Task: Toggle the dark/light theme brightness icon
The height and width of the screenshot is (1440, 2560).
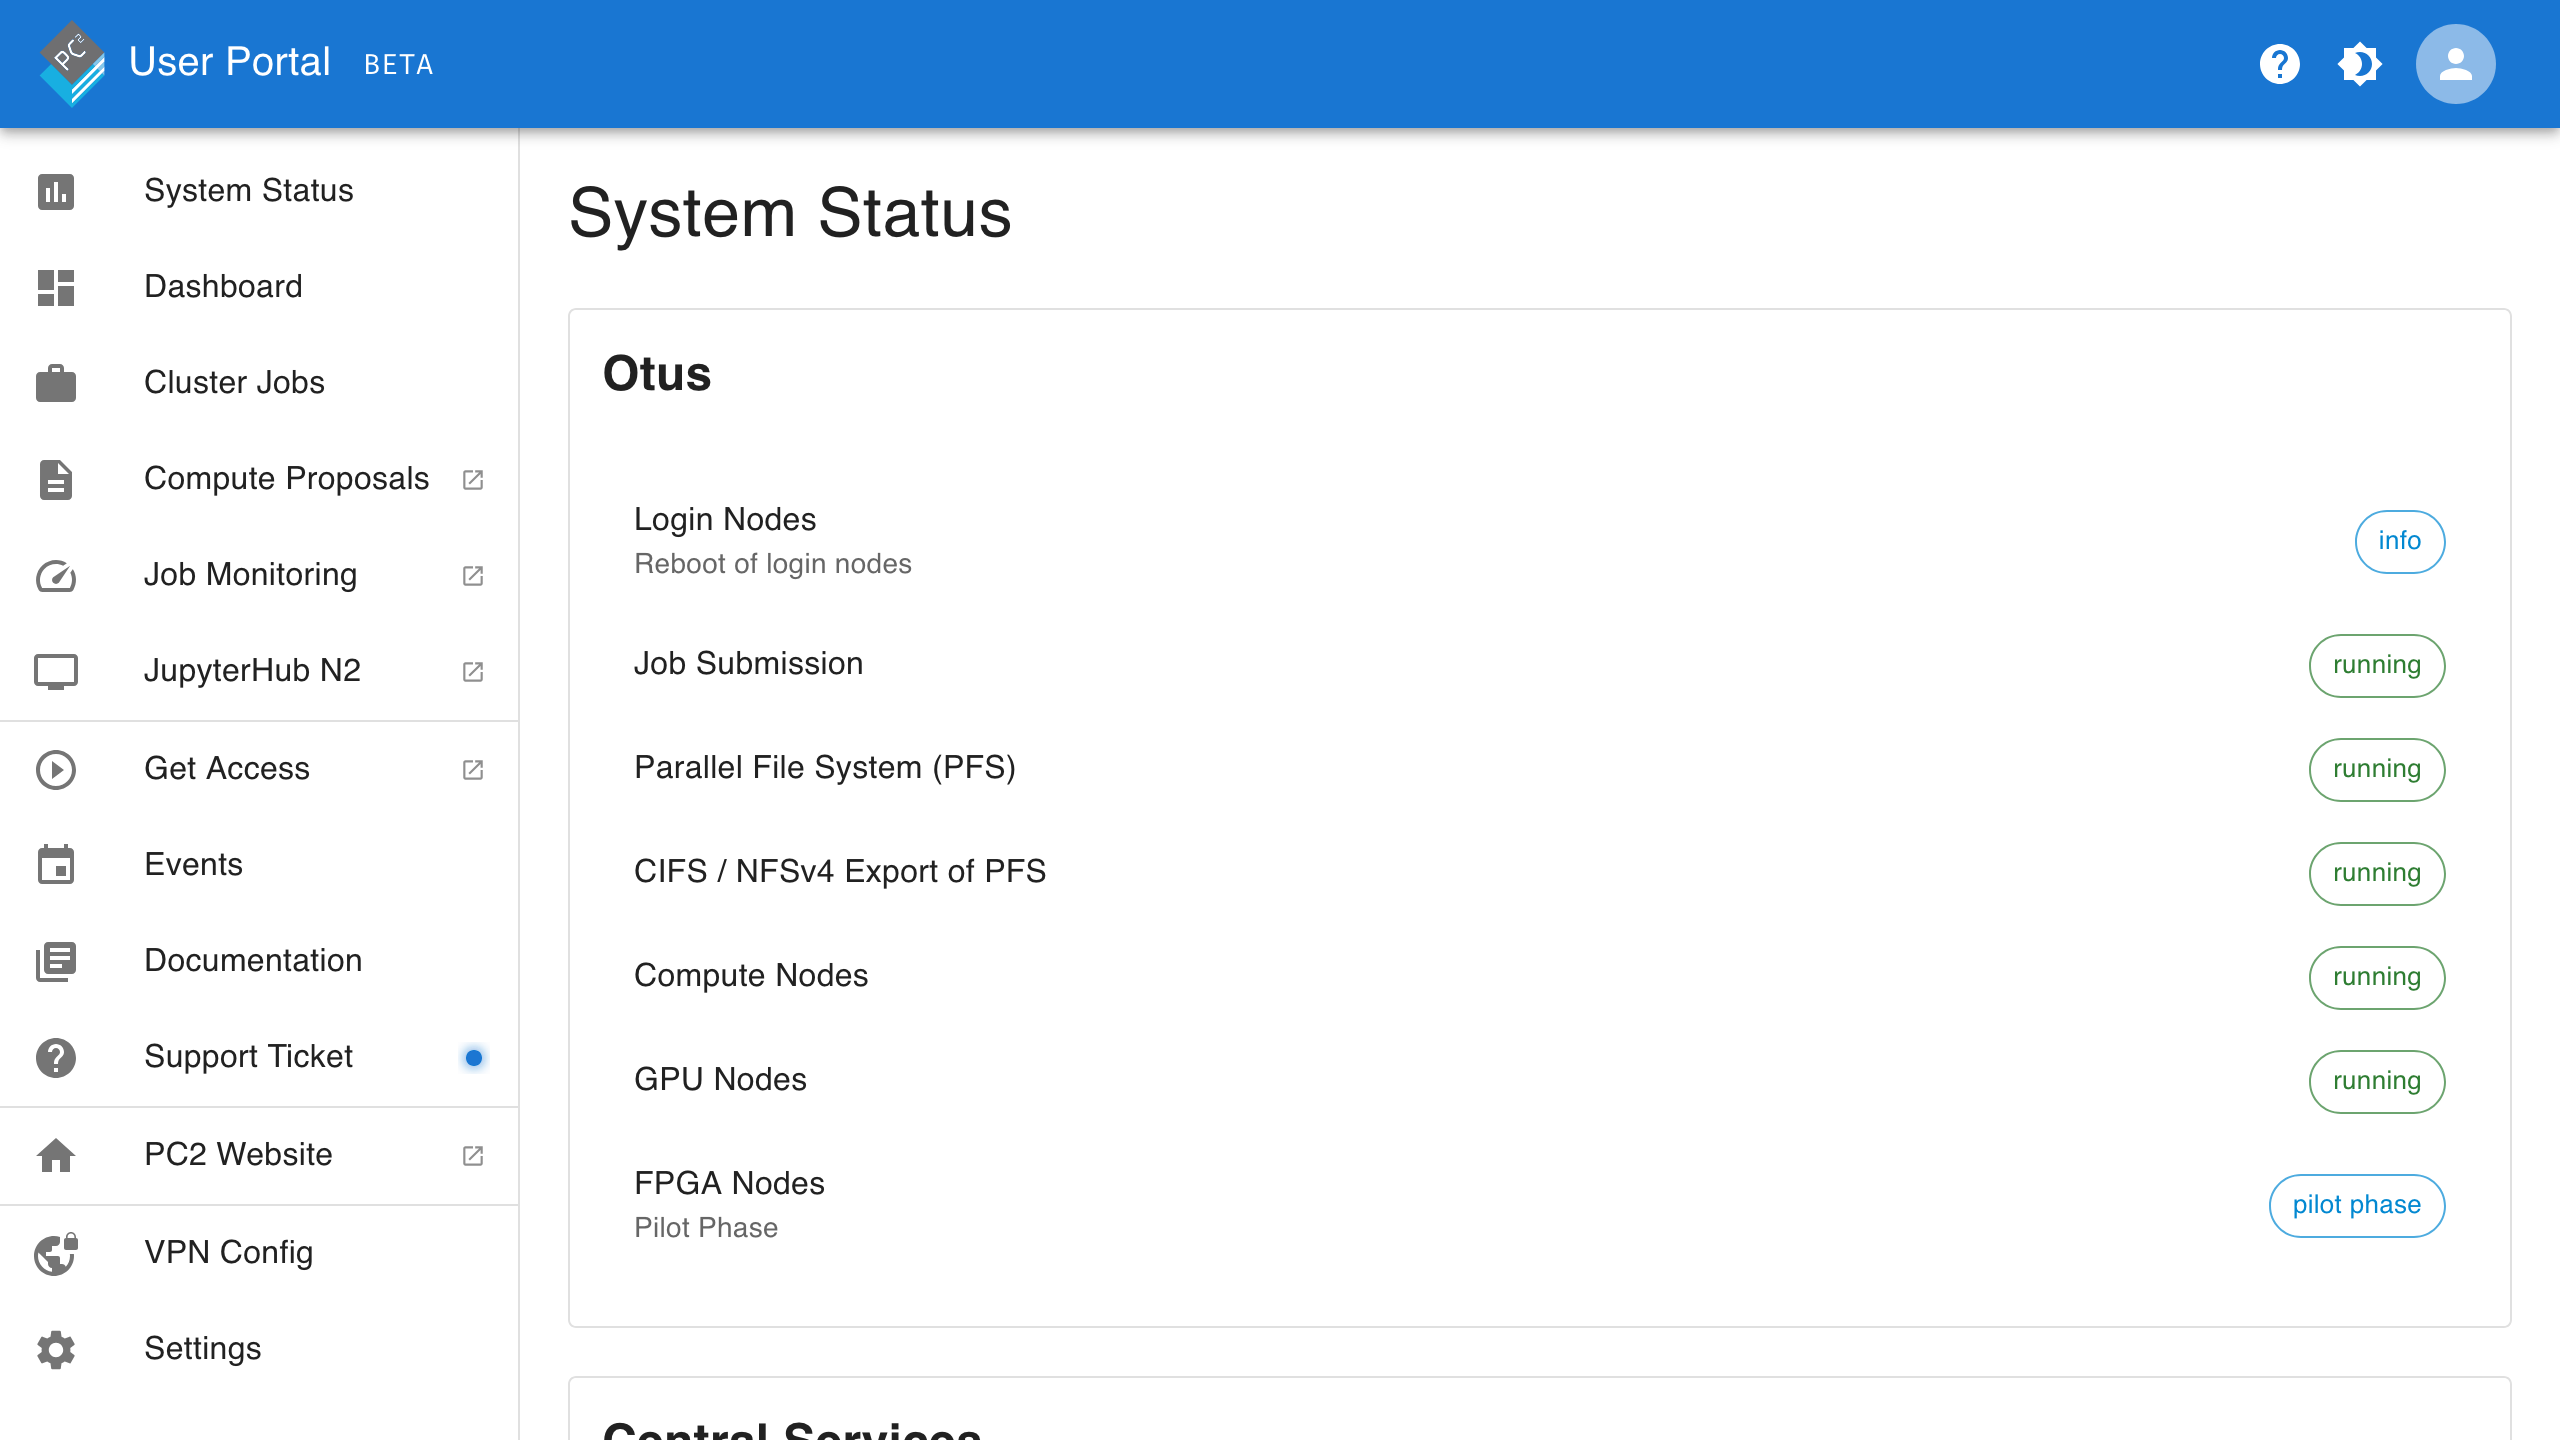Action: click(x=2359, y=64)
